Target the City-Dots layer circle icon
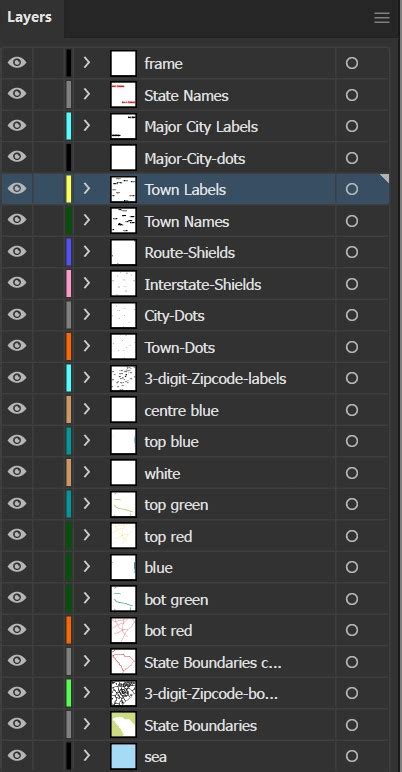The height and width of the screenshot is (772, 402). pos(352,316)
